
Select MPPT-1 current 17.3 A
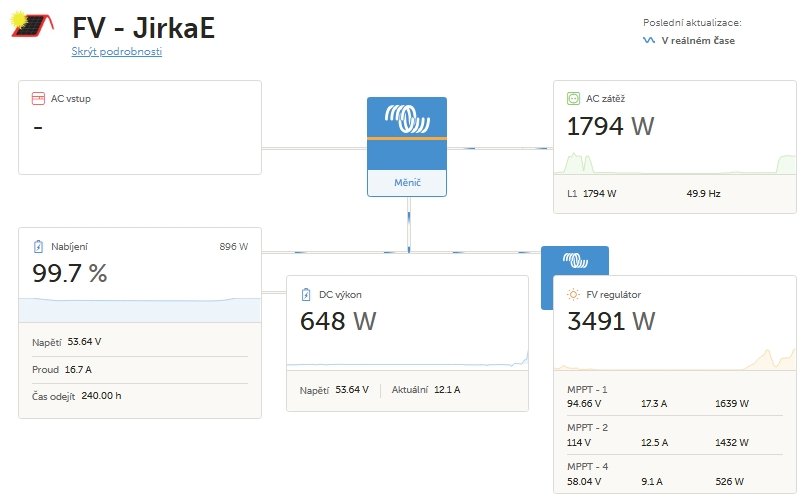coord(654,404)
